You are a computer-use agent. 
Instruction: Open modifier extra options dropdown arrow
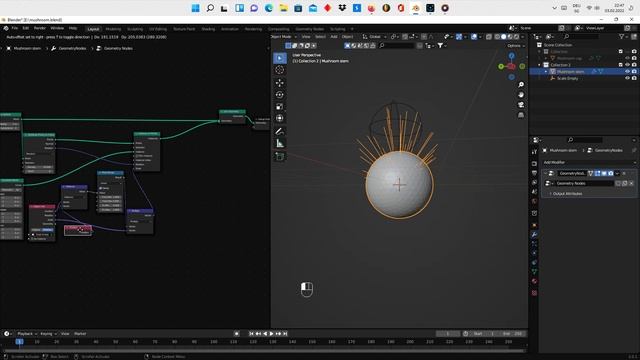coord(617,173)
